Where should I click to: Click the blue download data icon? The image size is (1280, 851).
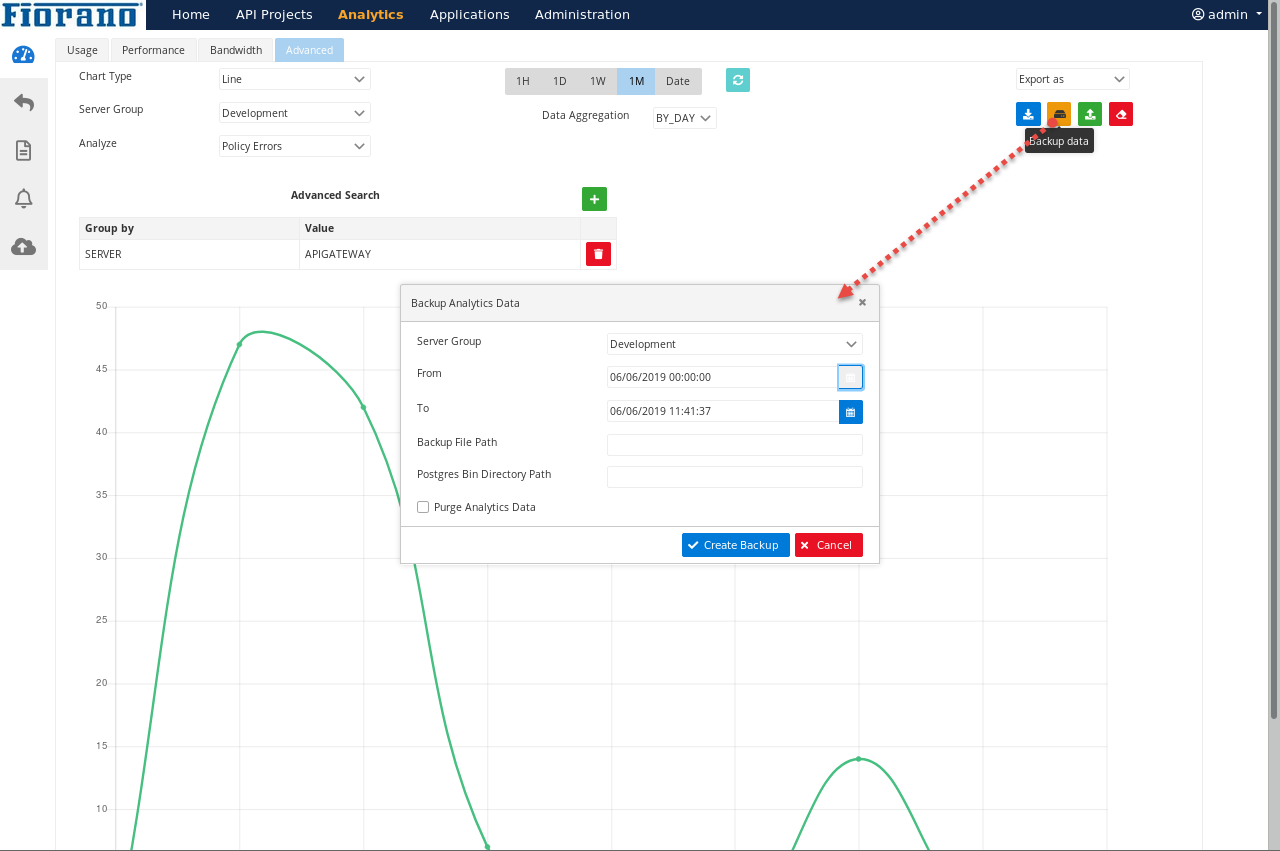pos(1028,114)
